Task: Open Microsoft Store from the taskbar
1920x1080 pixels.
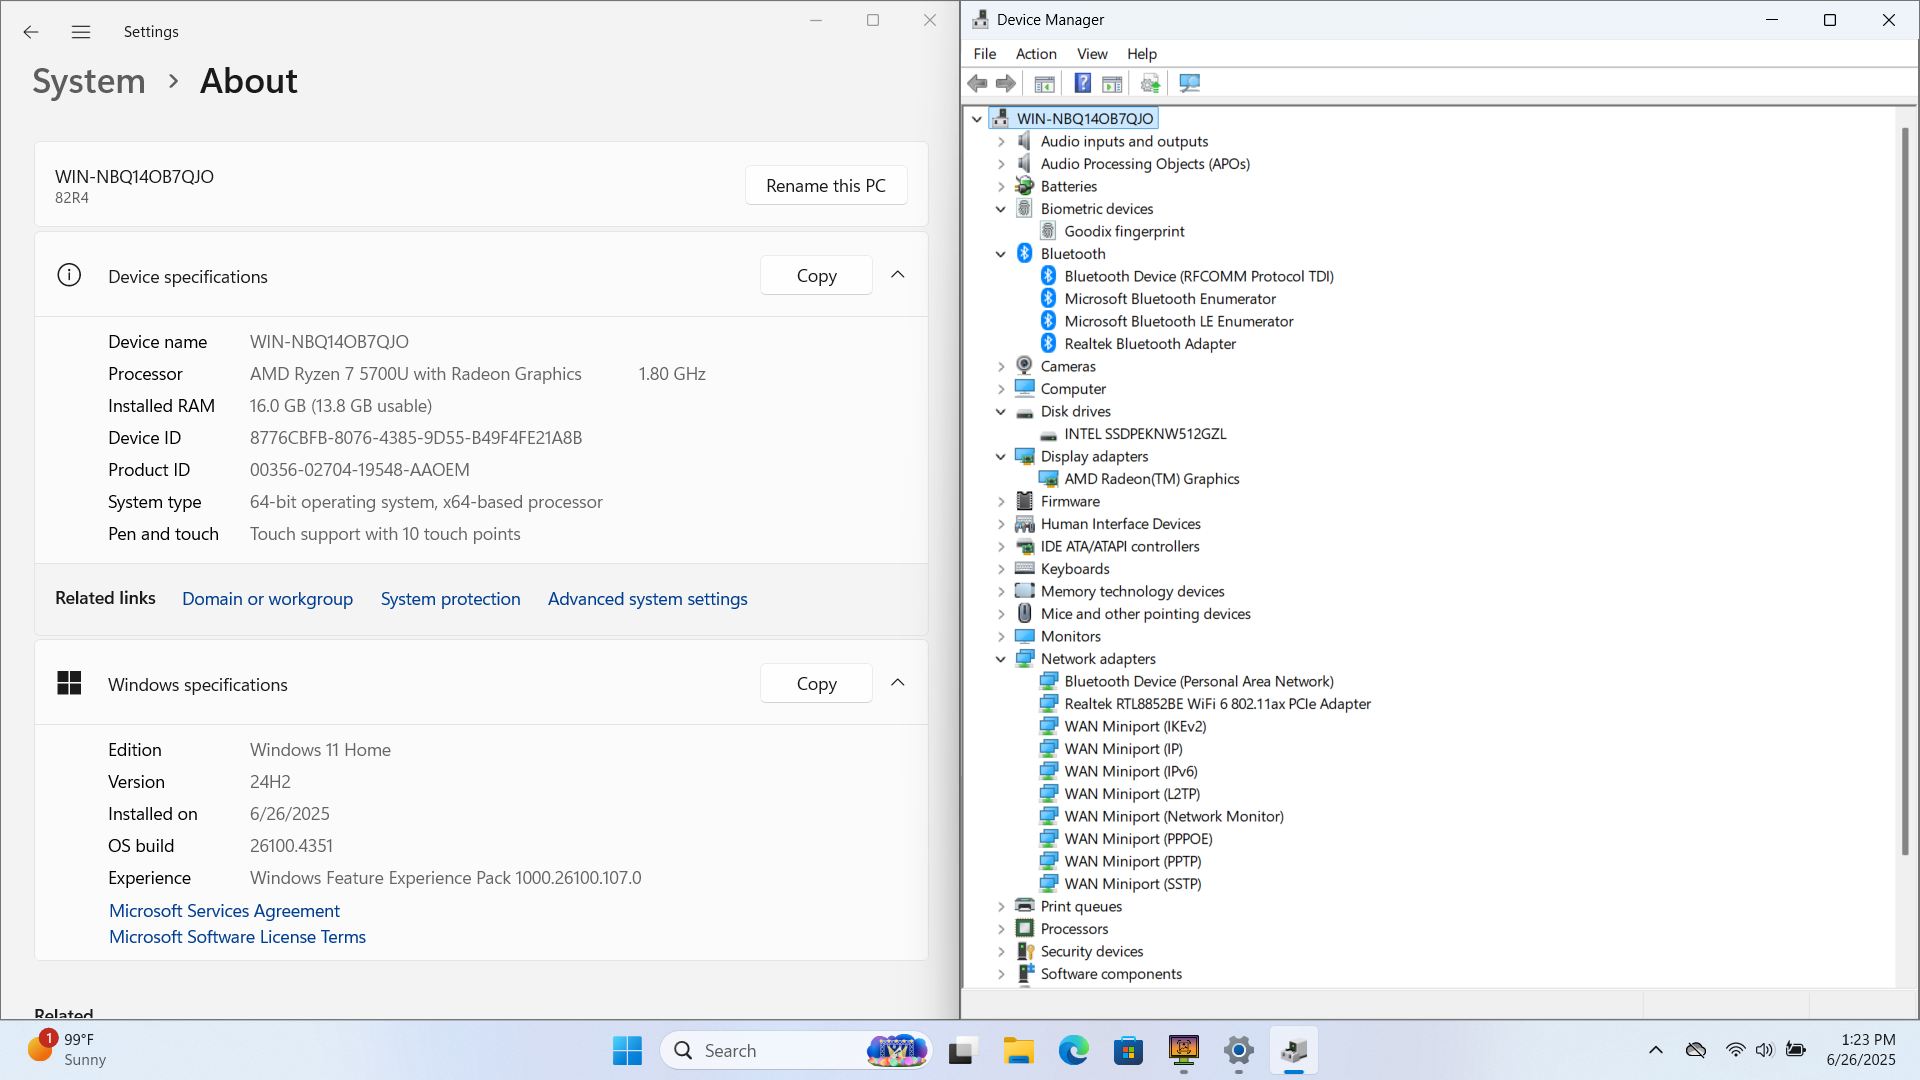Action: (x=1128, y=1051)
